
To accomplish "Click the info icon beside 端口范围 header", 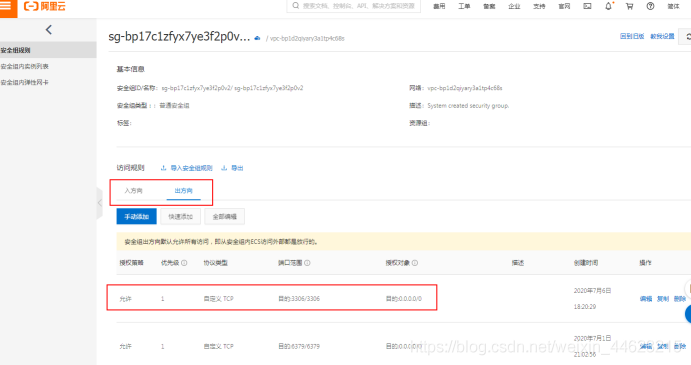I will click(307, 263).
